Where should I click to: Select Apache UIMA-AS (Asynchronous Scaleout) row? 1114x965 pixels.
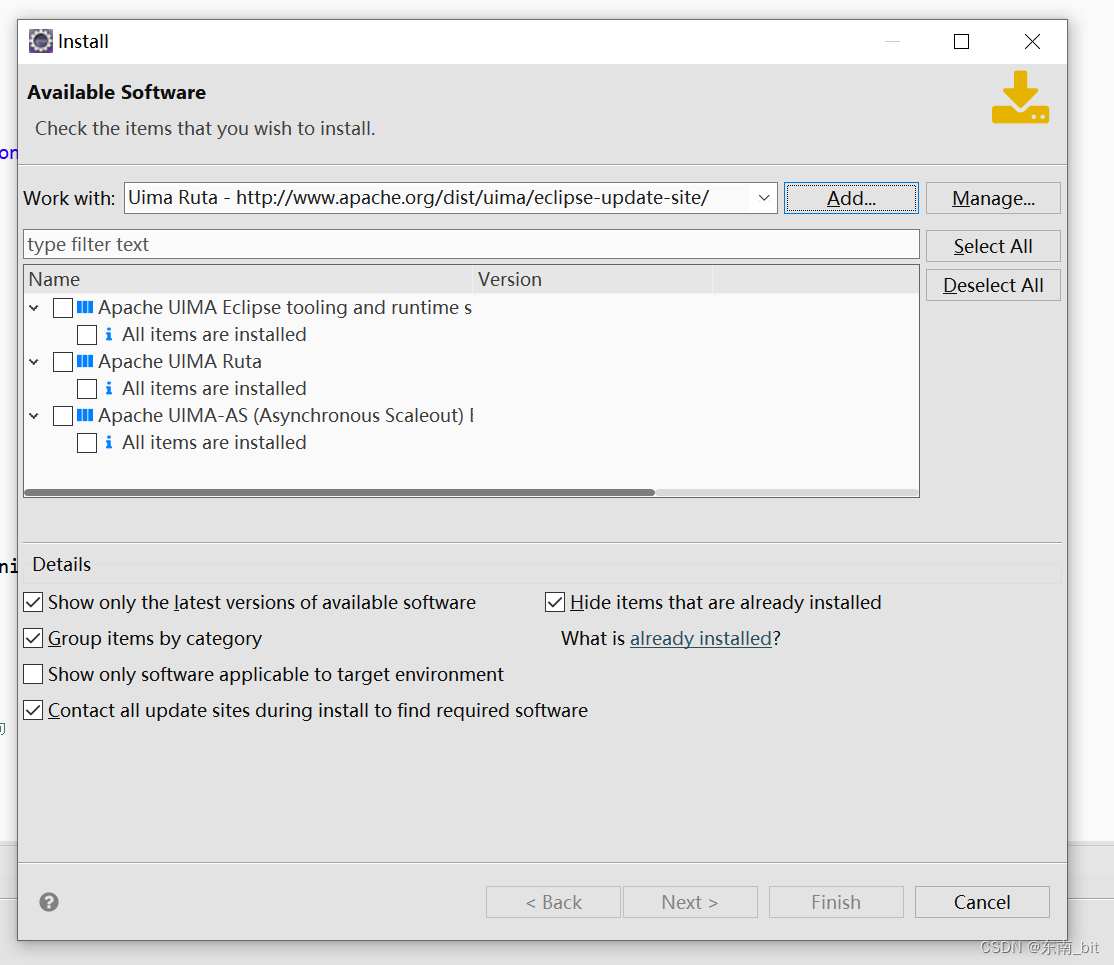(286, 415)
